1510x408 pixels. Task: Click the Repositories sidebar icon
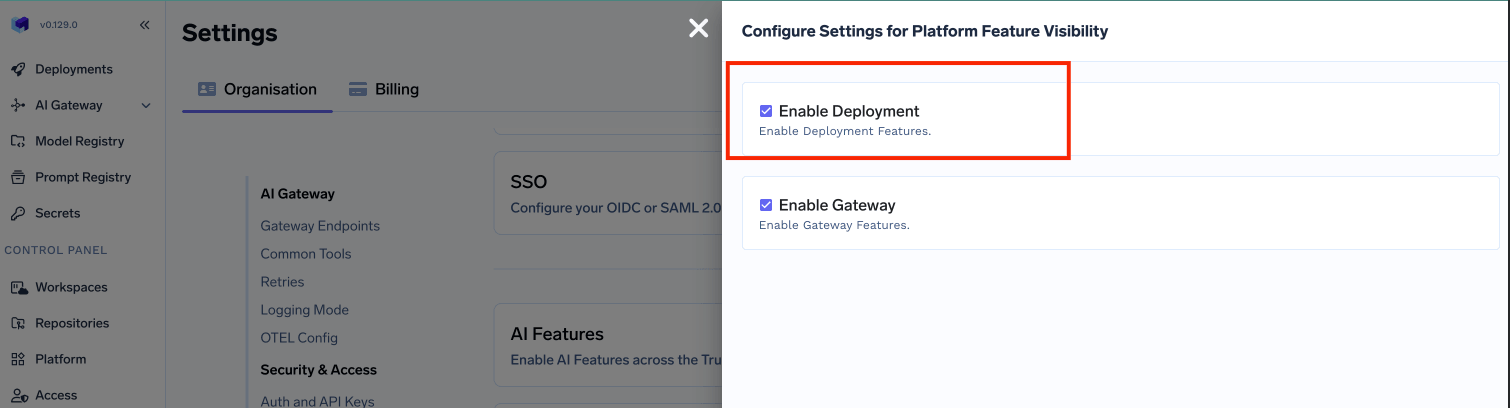click(18, 323)
